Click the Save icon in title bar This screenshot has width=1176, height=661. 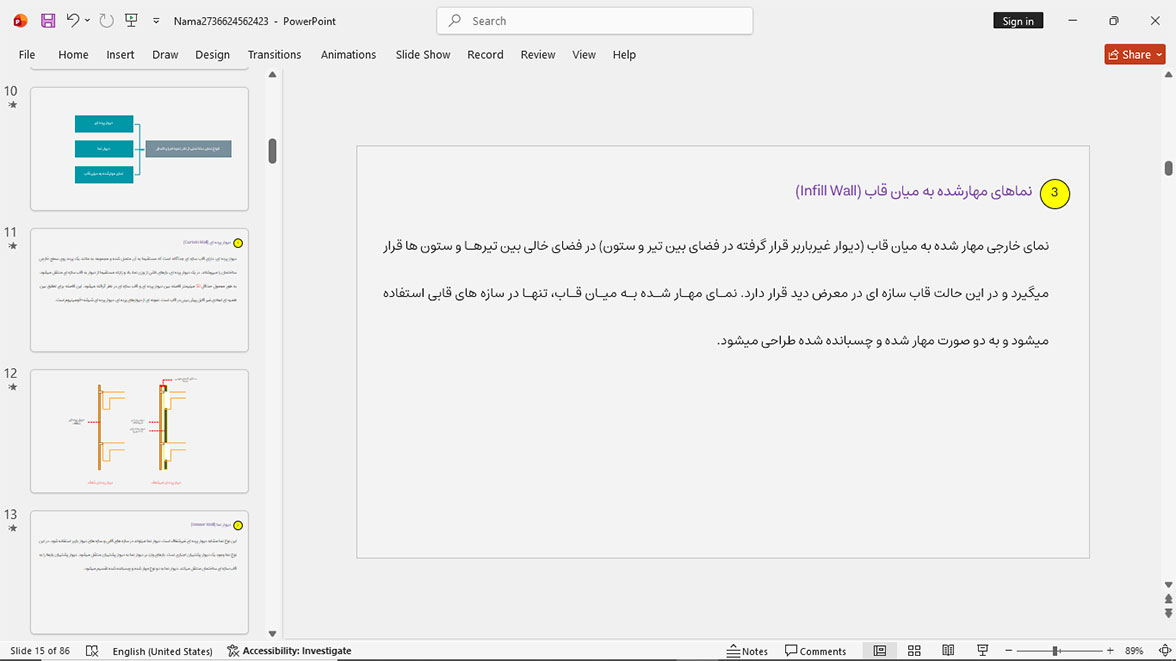[x=48, y=21]
